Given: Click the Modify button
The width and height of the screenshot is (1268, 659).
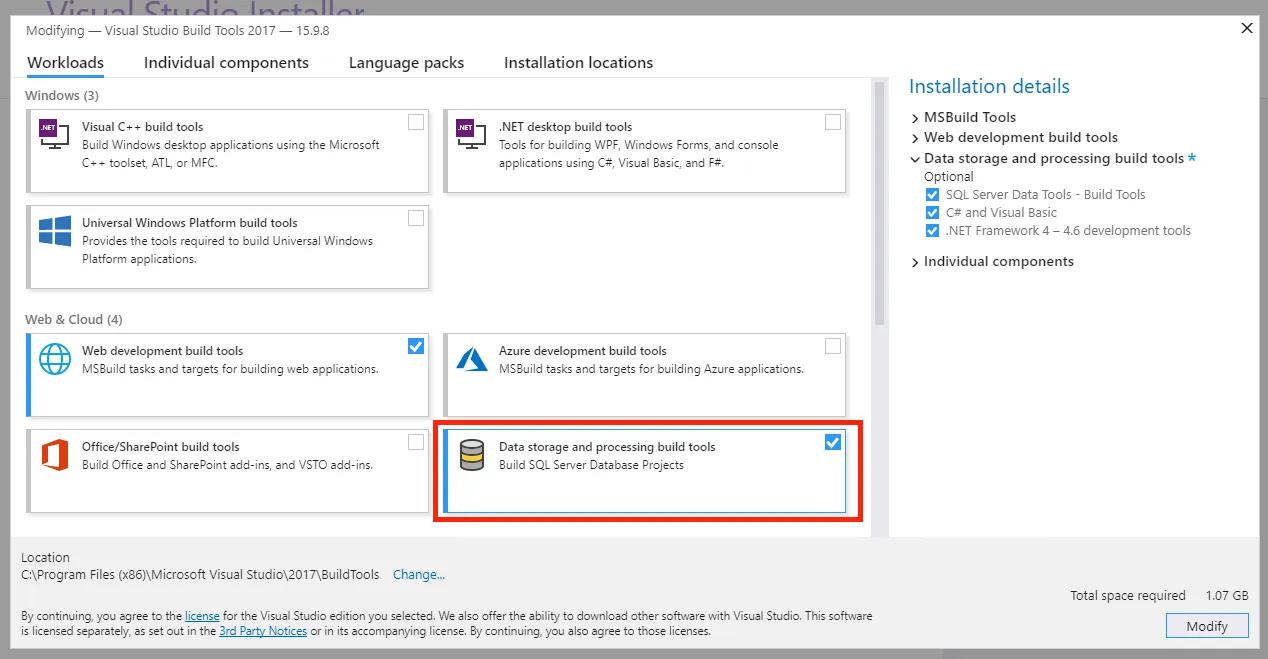Looking at the screenshot, I should [x=1207, y=626].
